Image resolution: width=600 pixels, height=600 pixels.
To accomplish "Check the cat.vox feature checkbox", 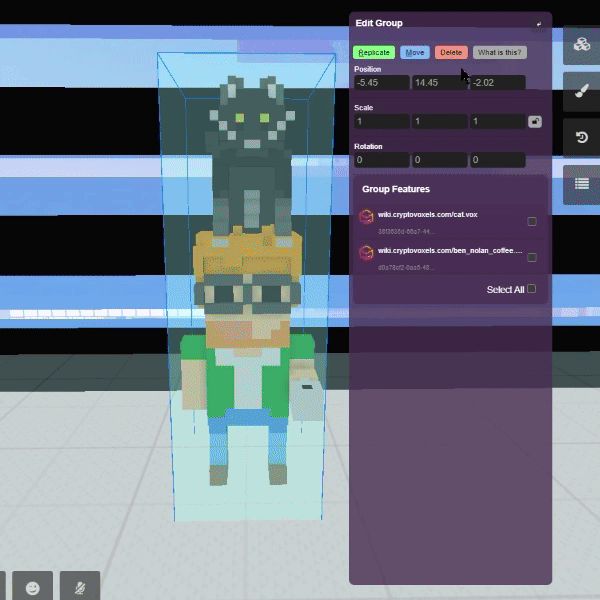I will [x=532, y=222].
